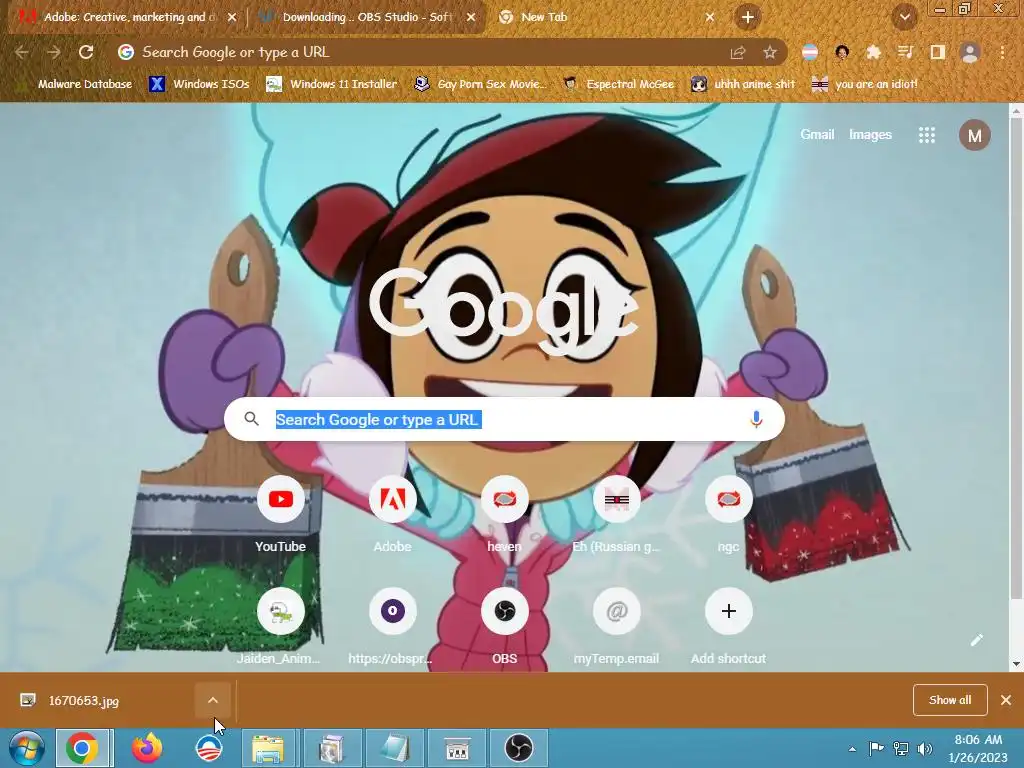Launch Firefox from the taskbar
Image resolution: width=1024 pixels, height=768 pixels.
146,748
